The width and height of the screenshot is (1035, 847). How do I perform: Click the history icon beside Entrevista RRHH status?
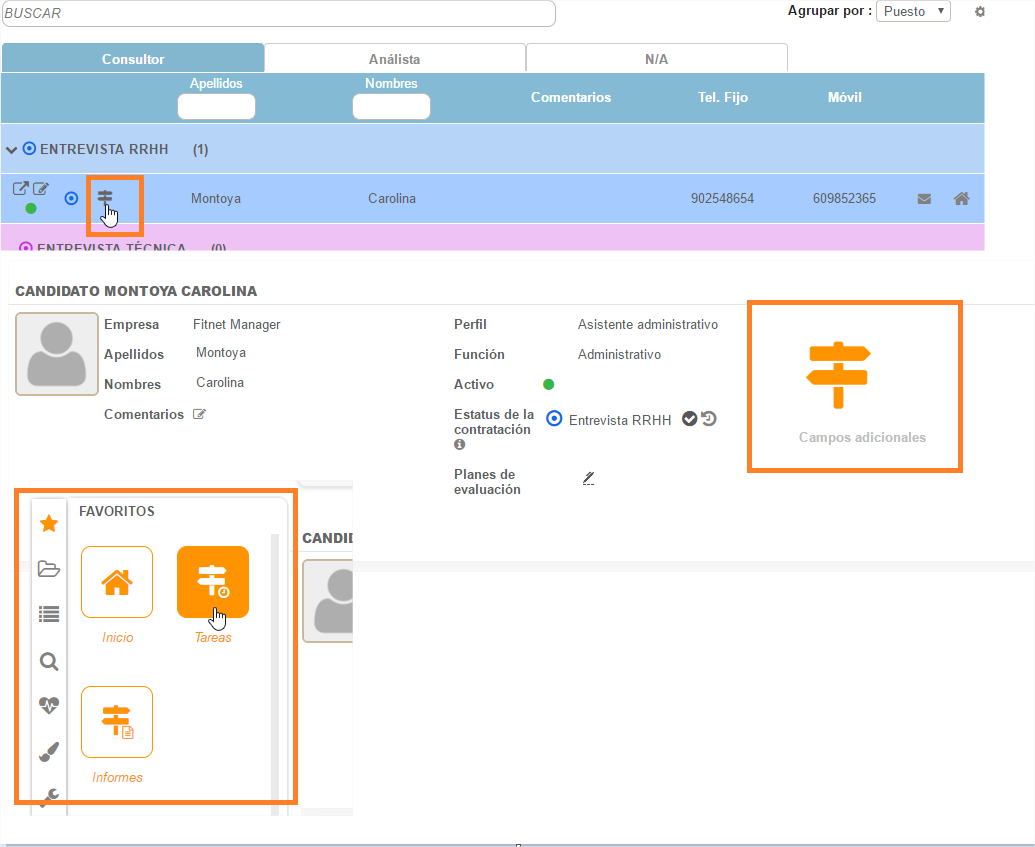pyautogui.click(x=709, y=419)
